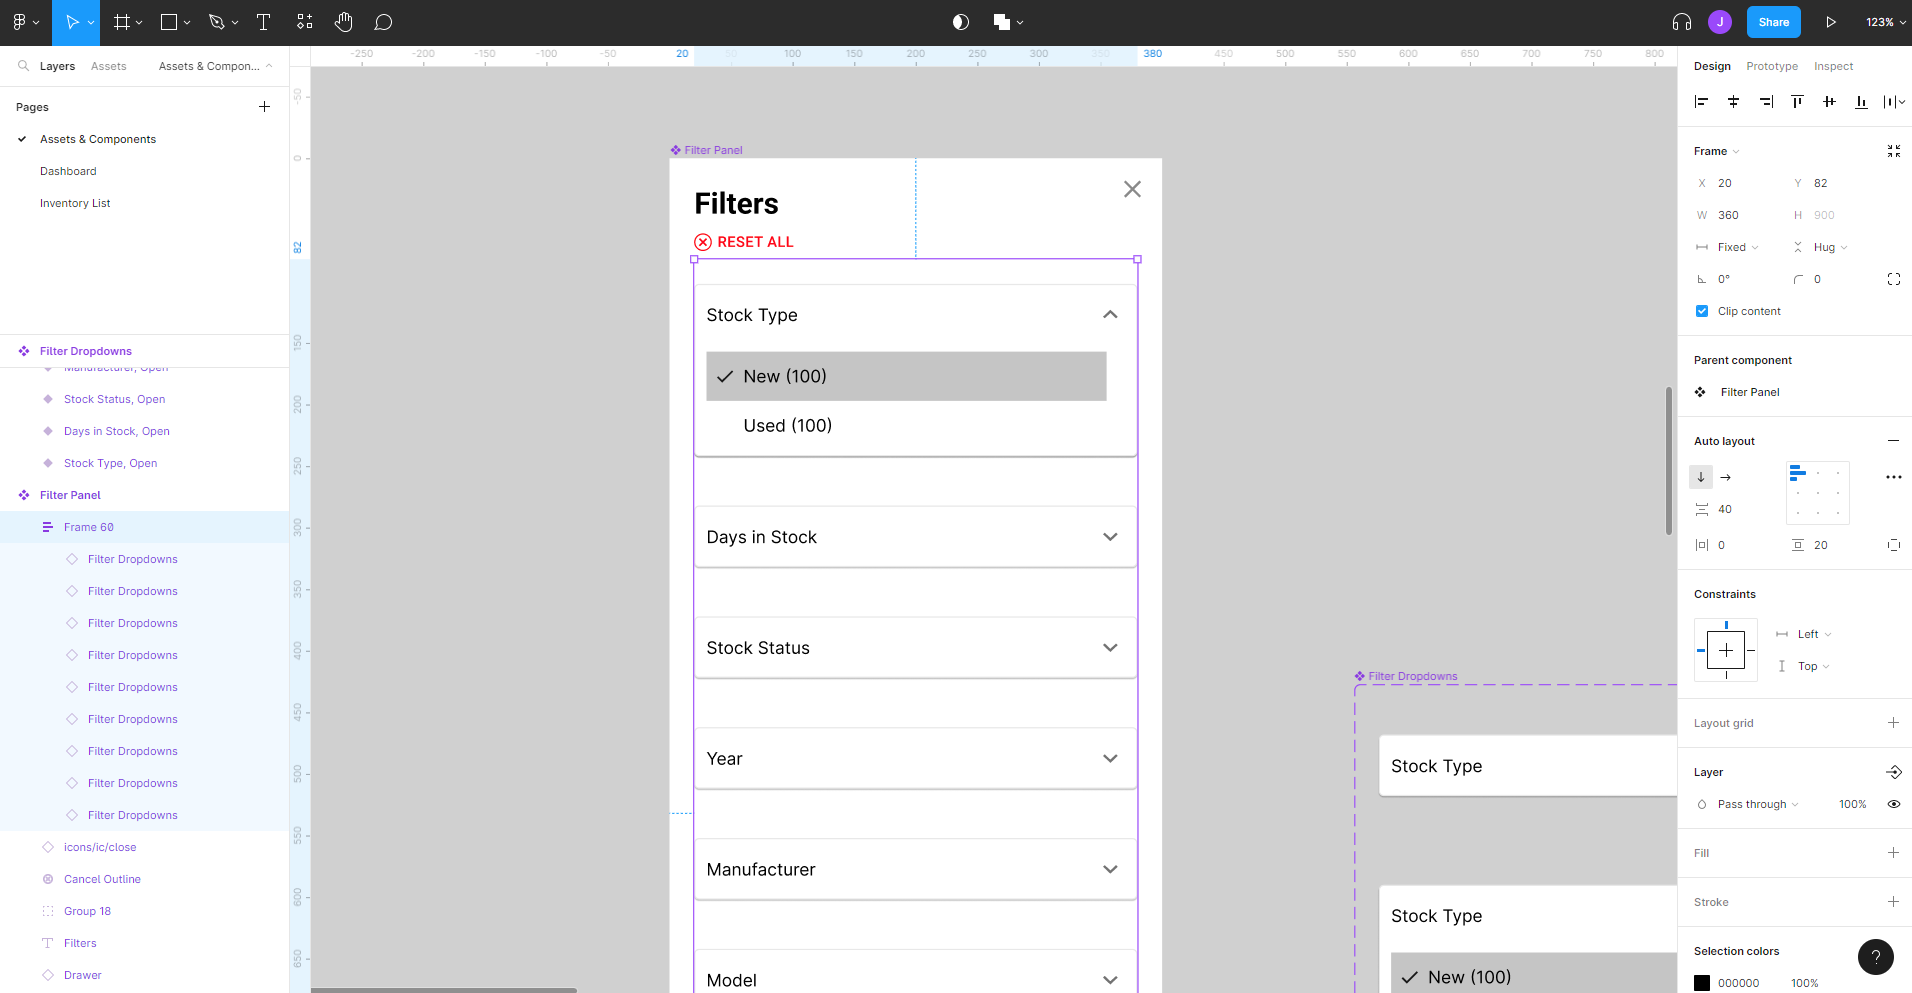Select the Comment tool

pyautogui.click(x=383, y=22)
